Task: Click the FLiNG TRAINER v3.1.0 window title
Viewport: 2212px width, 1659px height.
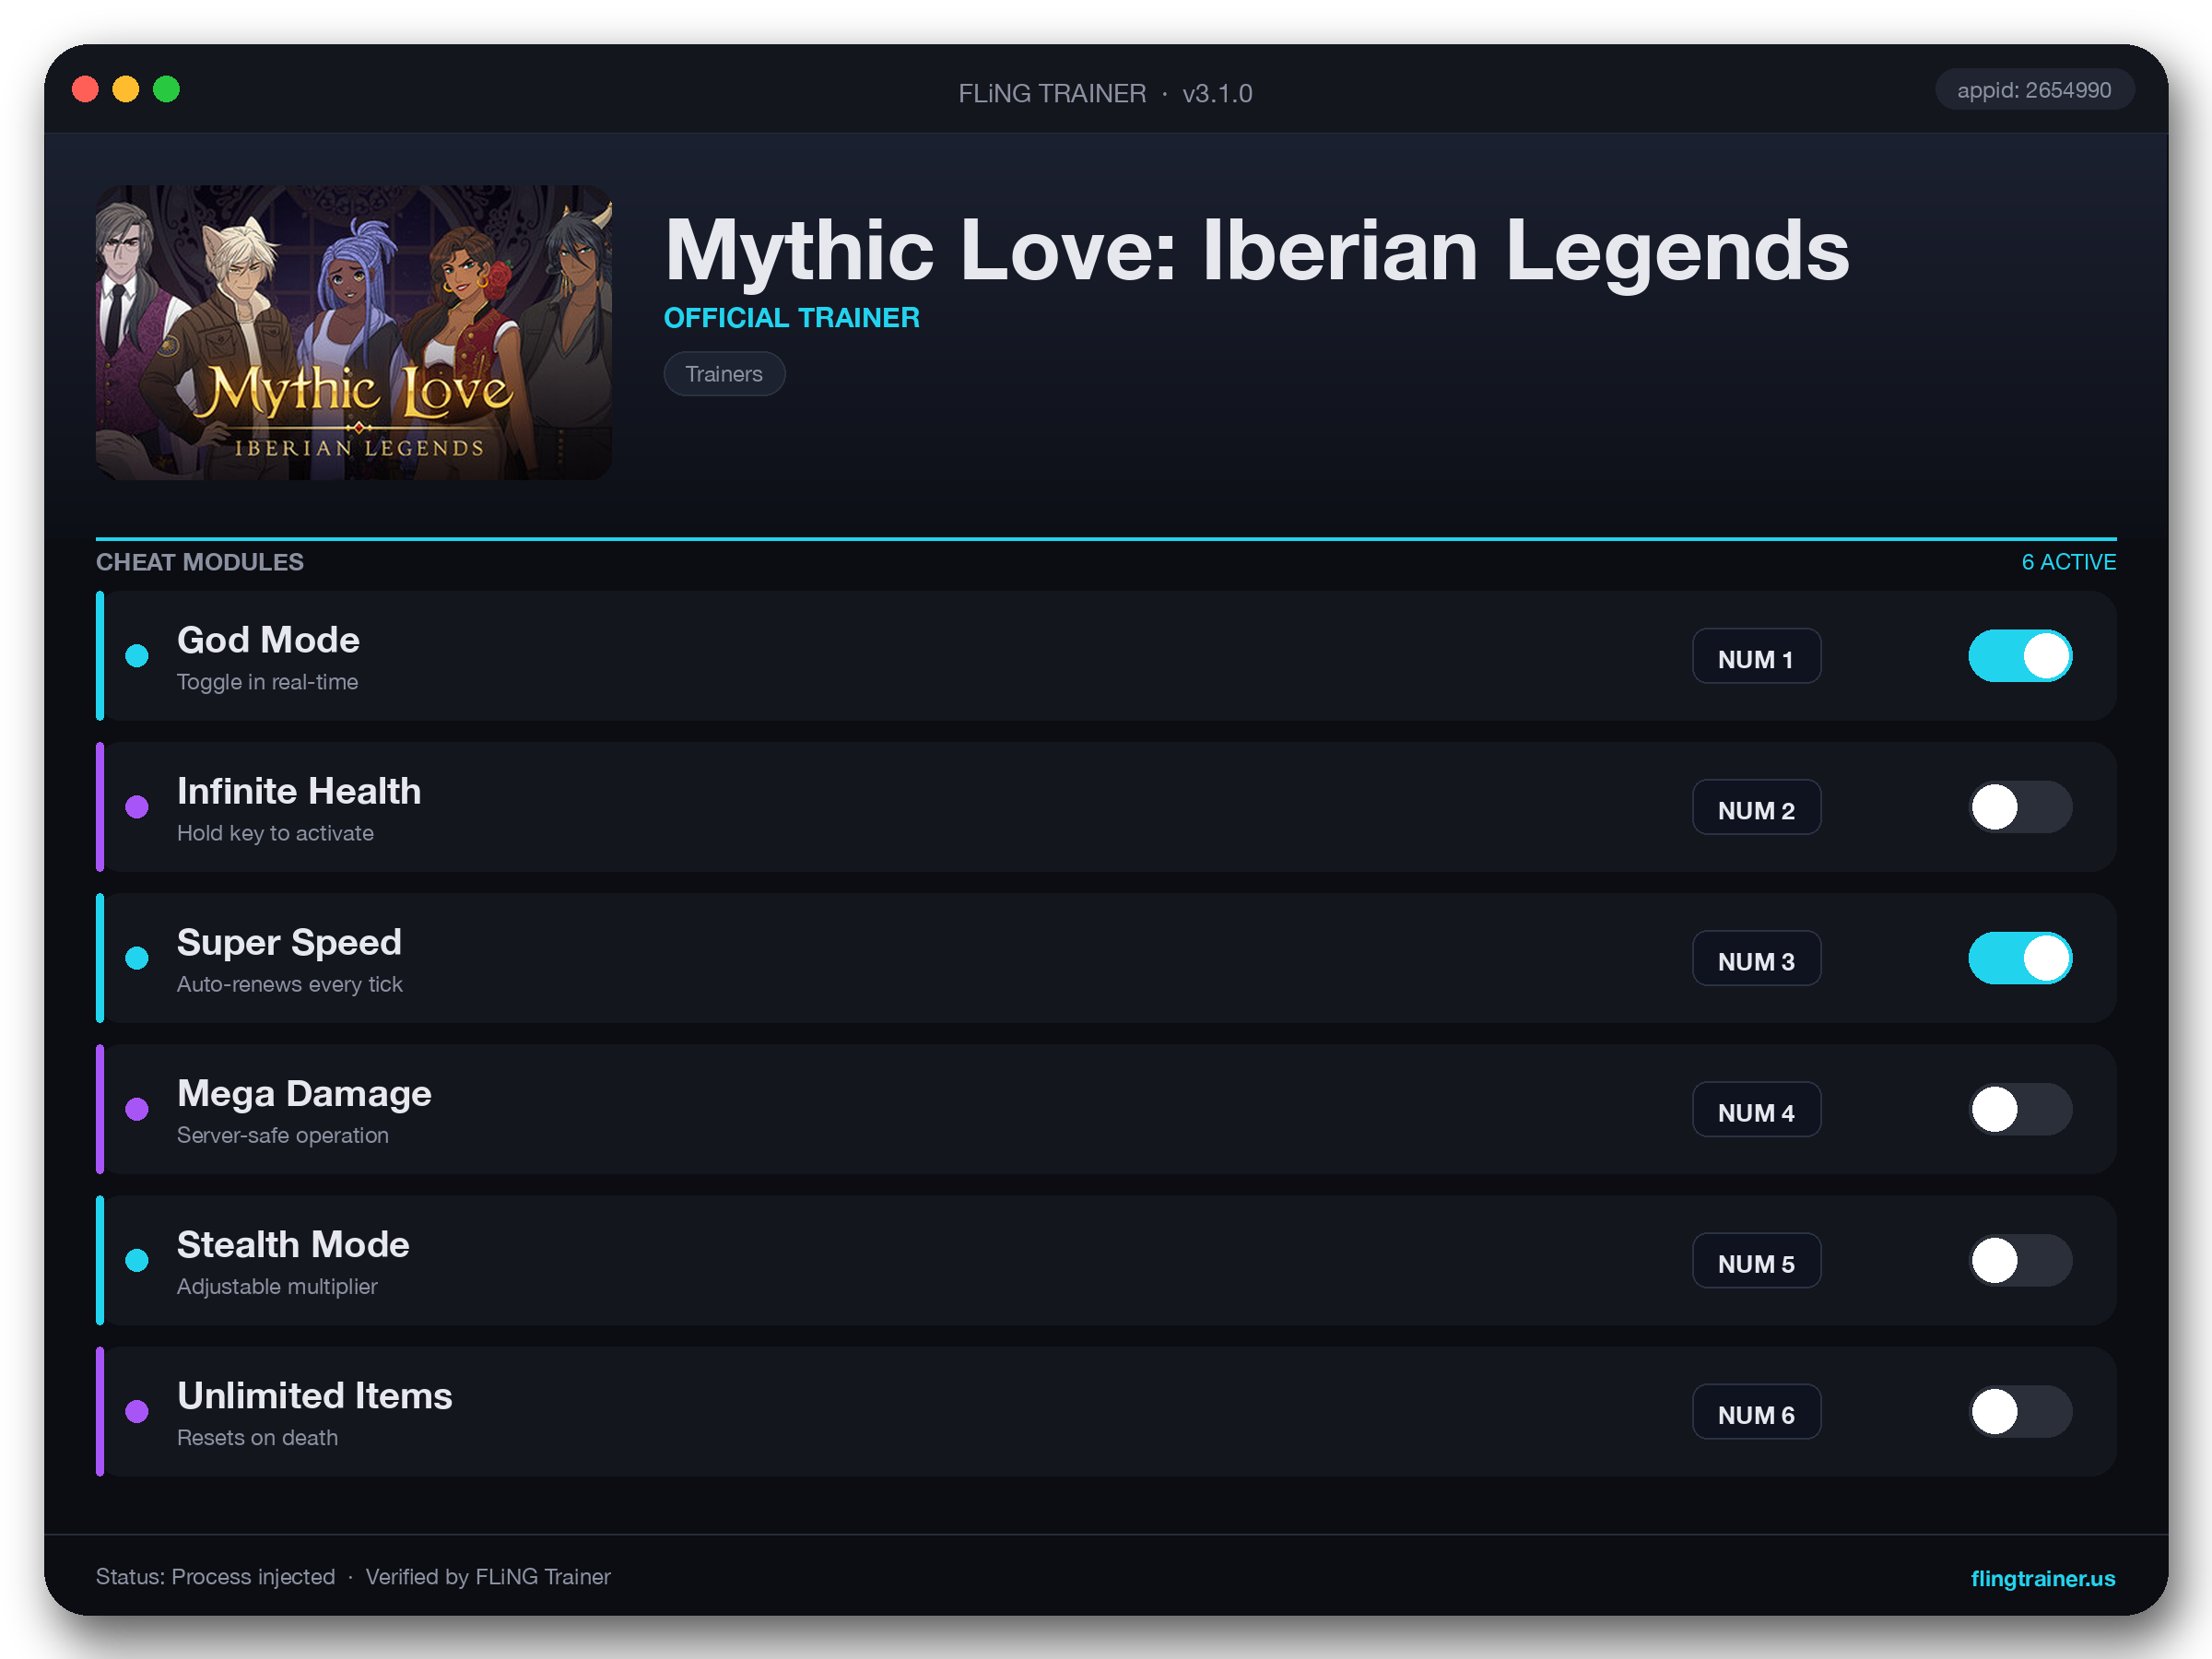Action: 1105,93
